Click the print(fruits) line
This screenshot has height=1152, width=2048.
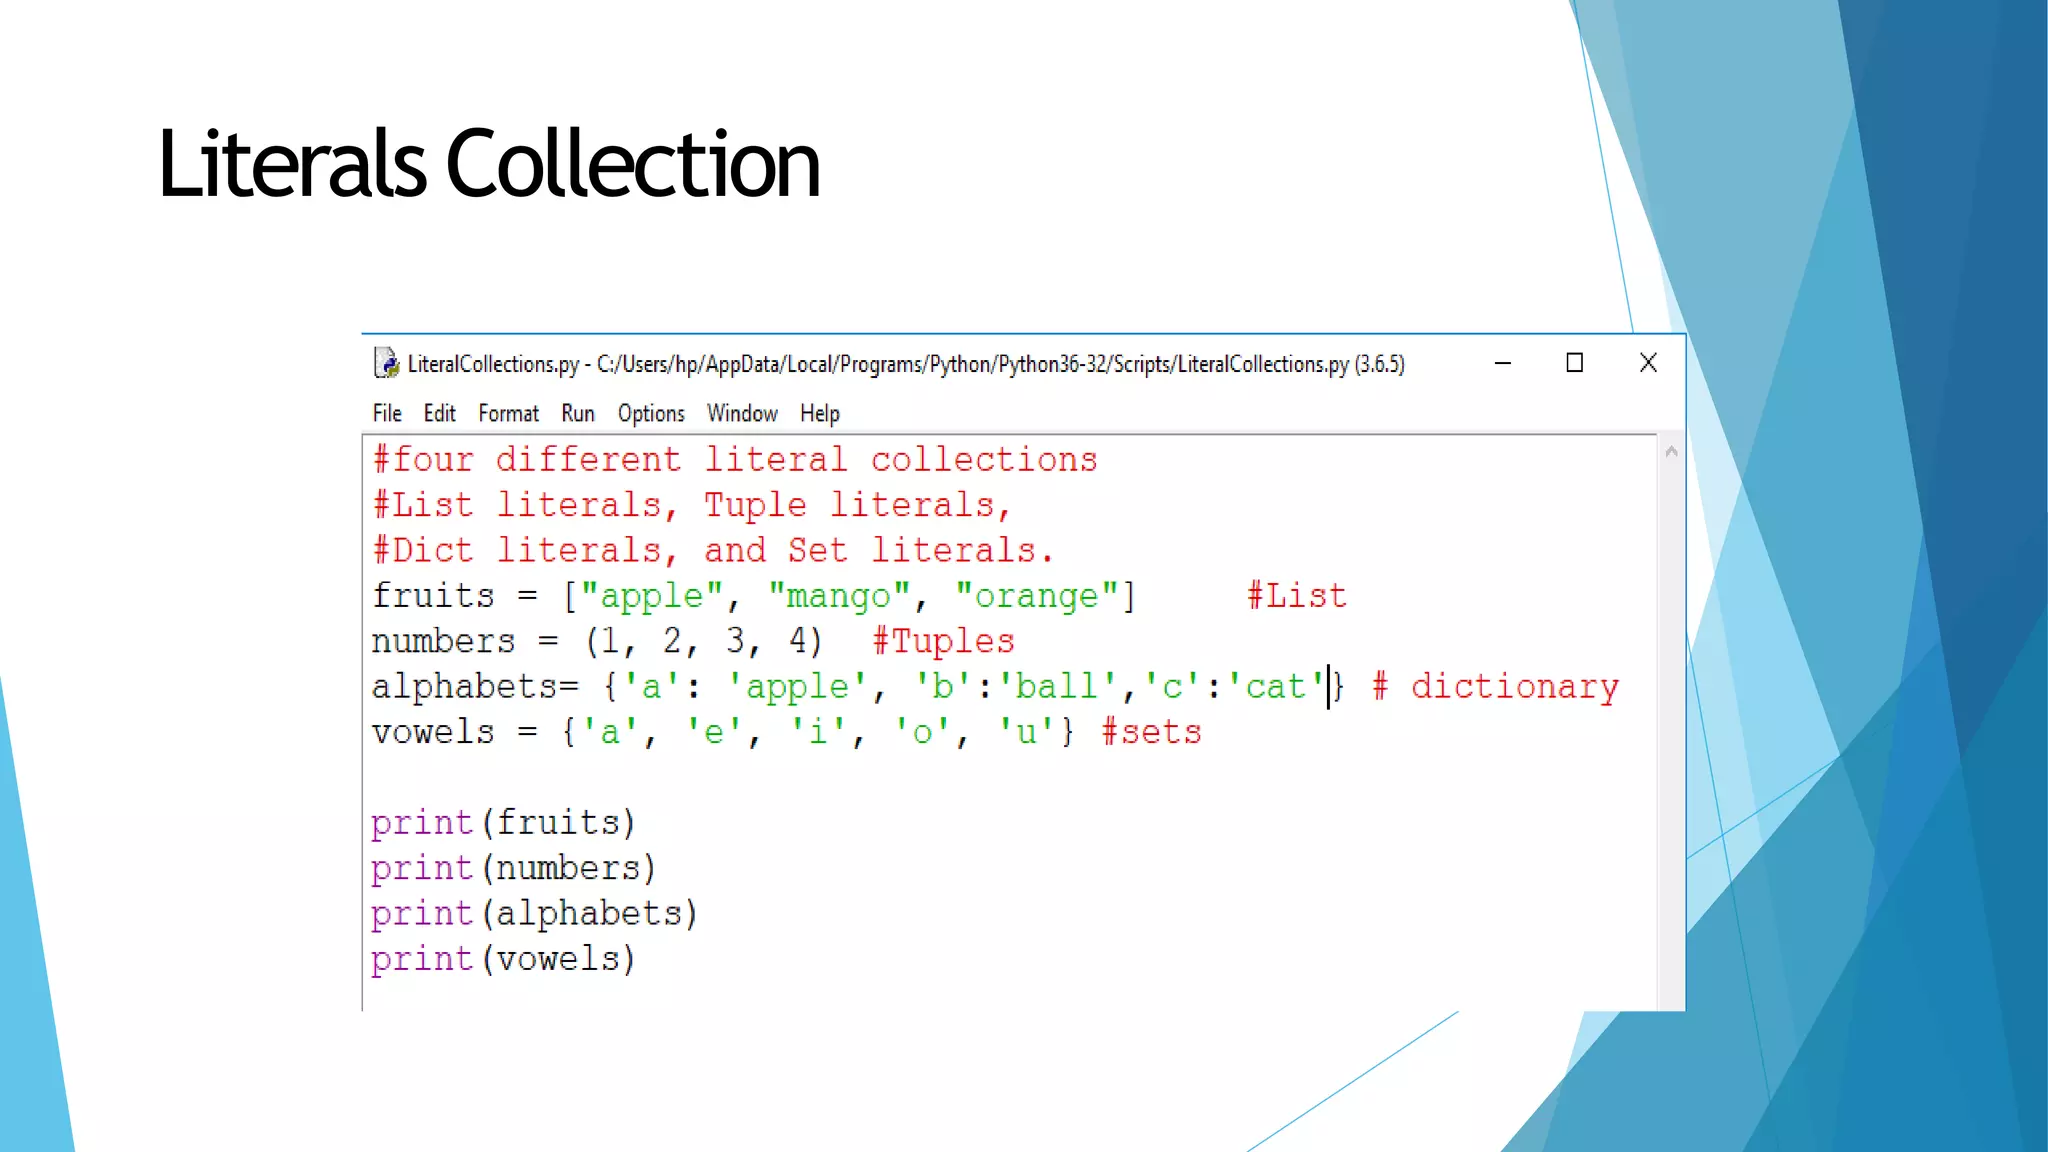(503, 823)
